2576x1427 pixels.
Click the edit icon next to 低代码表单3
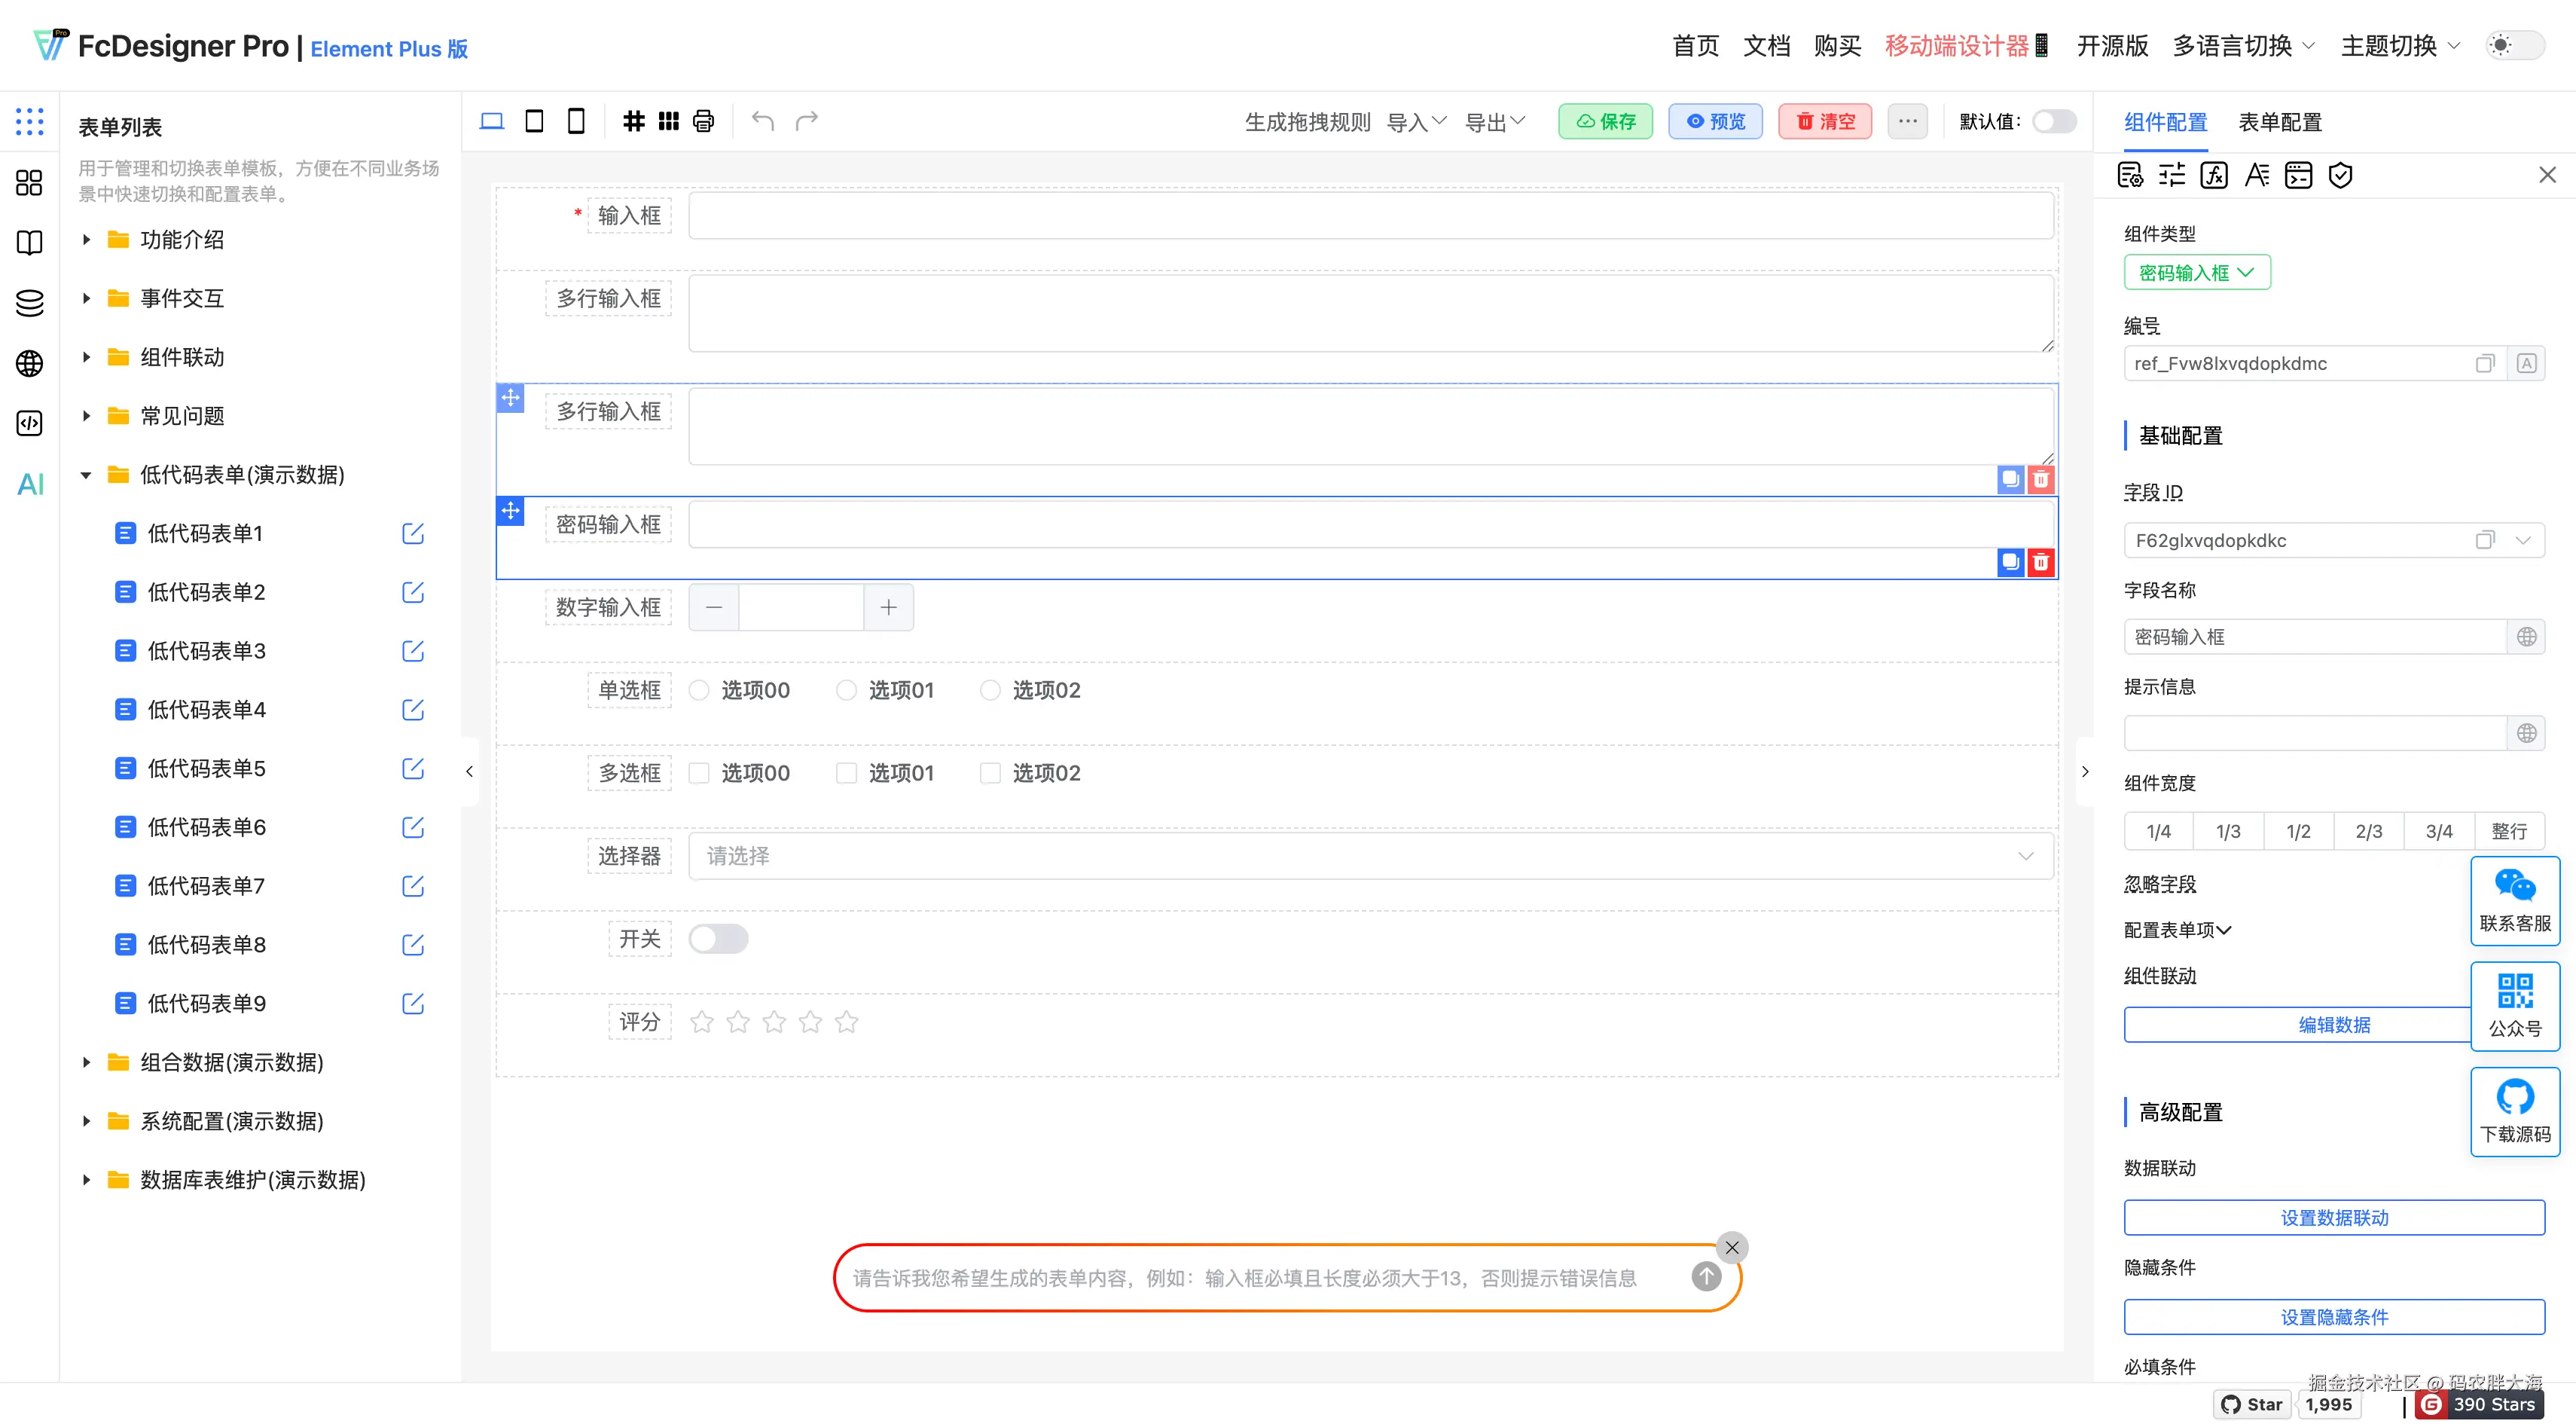(x=412, y=651)
